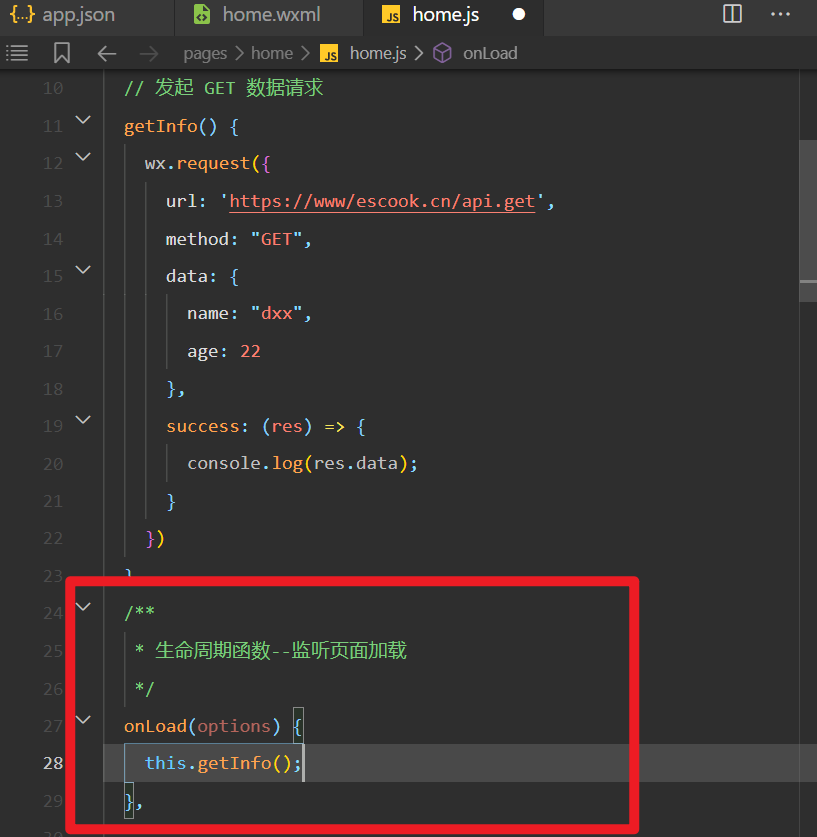Screen dimensions: 817x837
Task: Place cursor on method: "GET" line
Action: (239, 239)
